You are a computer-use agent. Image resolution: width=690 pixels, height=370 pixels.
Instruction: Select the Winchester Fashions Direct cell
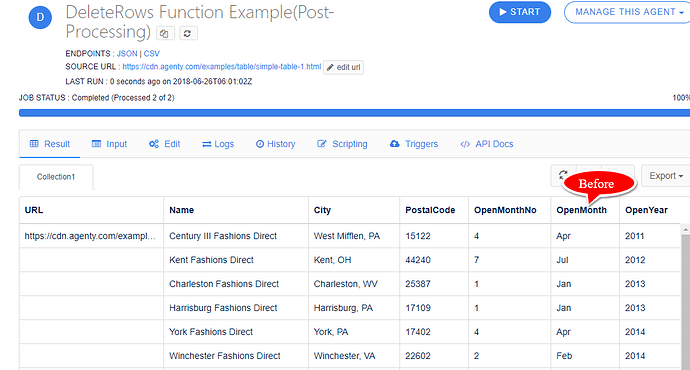tap(236, 355)
